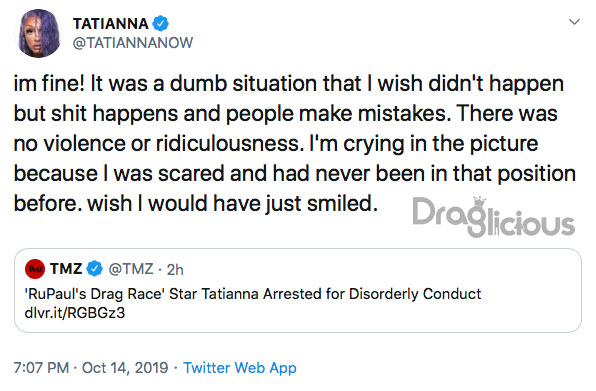Open the quoted tweet card border area
596x391 pixels.
[x=298, y=290]
